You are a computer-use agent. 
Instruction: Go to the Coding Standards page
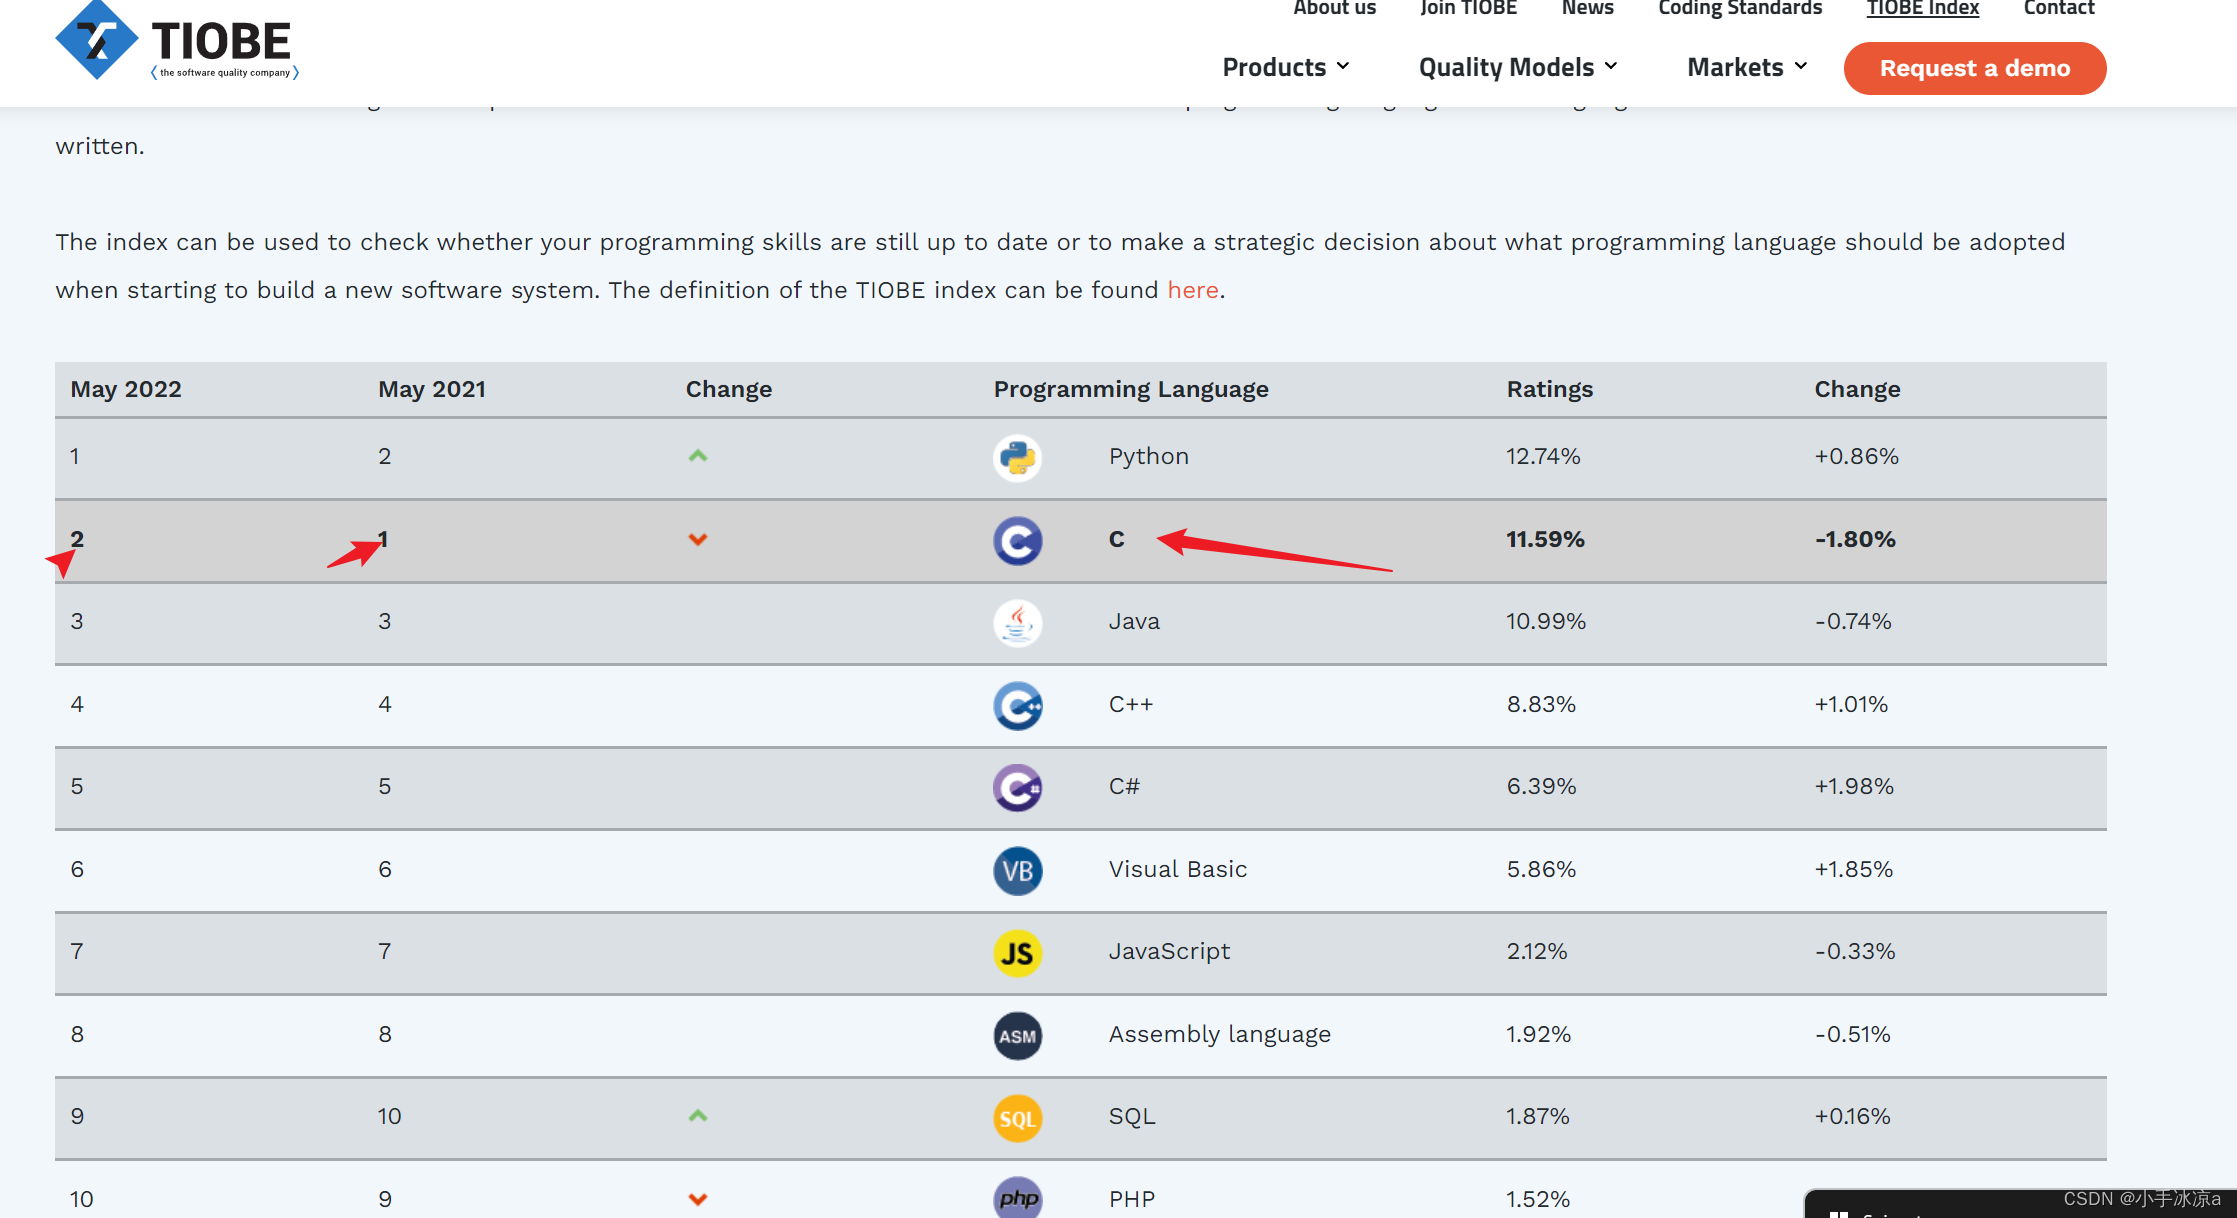(x=1739, y=8)
